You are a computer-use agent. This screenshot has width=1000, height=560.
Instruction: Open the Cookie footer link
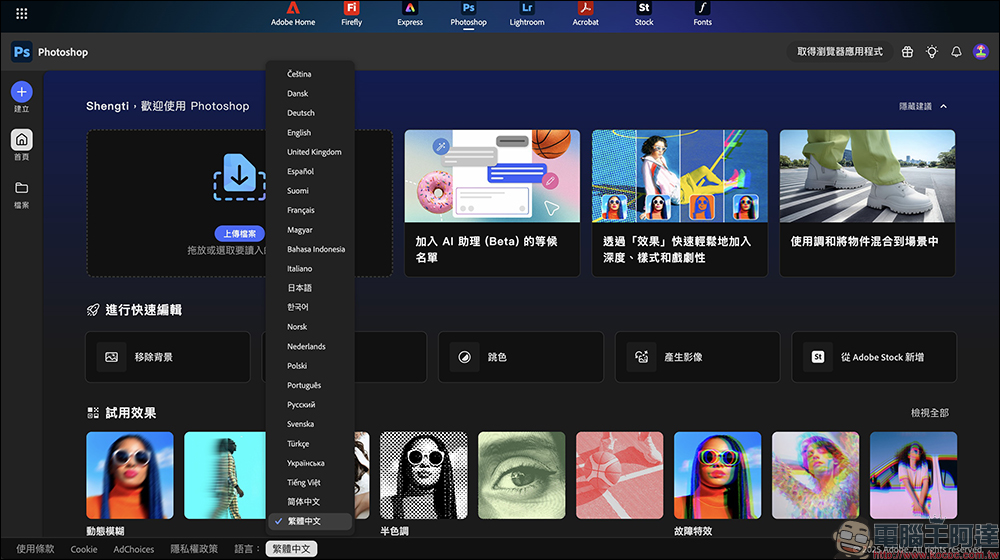point(84,549)
